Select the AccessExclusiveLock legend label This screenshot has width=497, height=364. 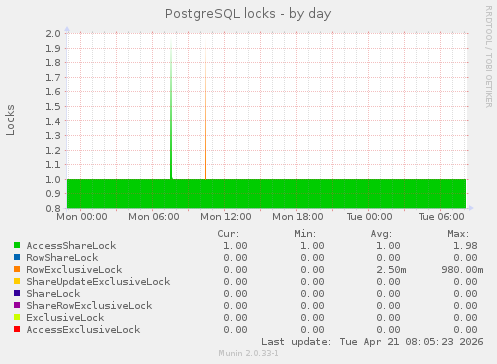pyautogui.click(x=83, y=330)
